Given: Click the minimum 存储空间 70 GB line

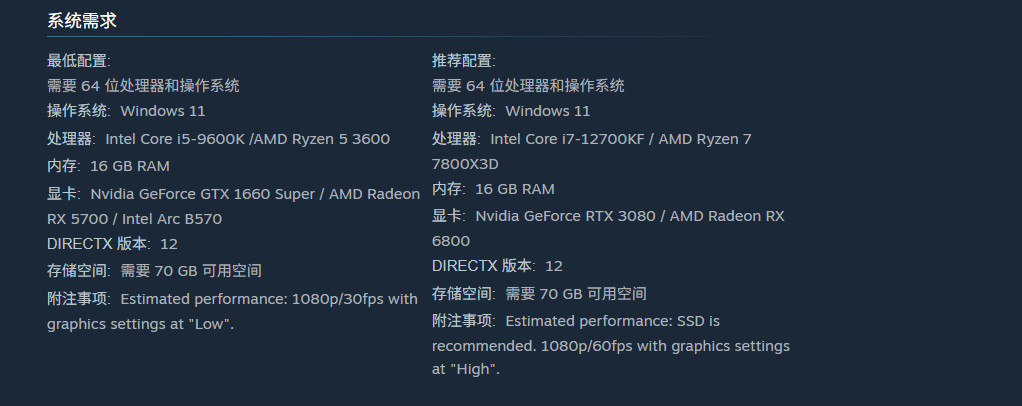Looking at the screenshot, I should tap(154, 270).
